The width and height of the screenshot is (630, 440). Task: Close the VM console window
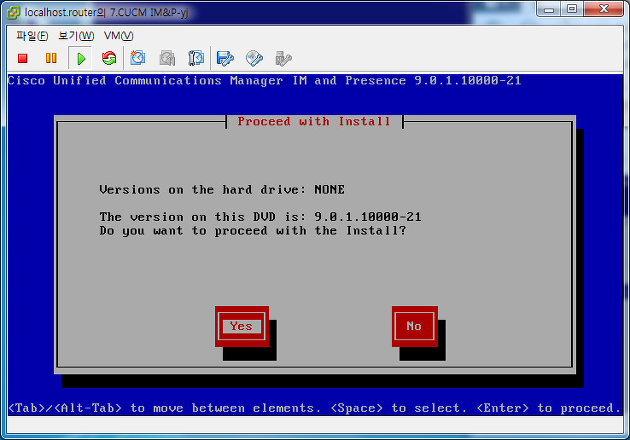603,9
